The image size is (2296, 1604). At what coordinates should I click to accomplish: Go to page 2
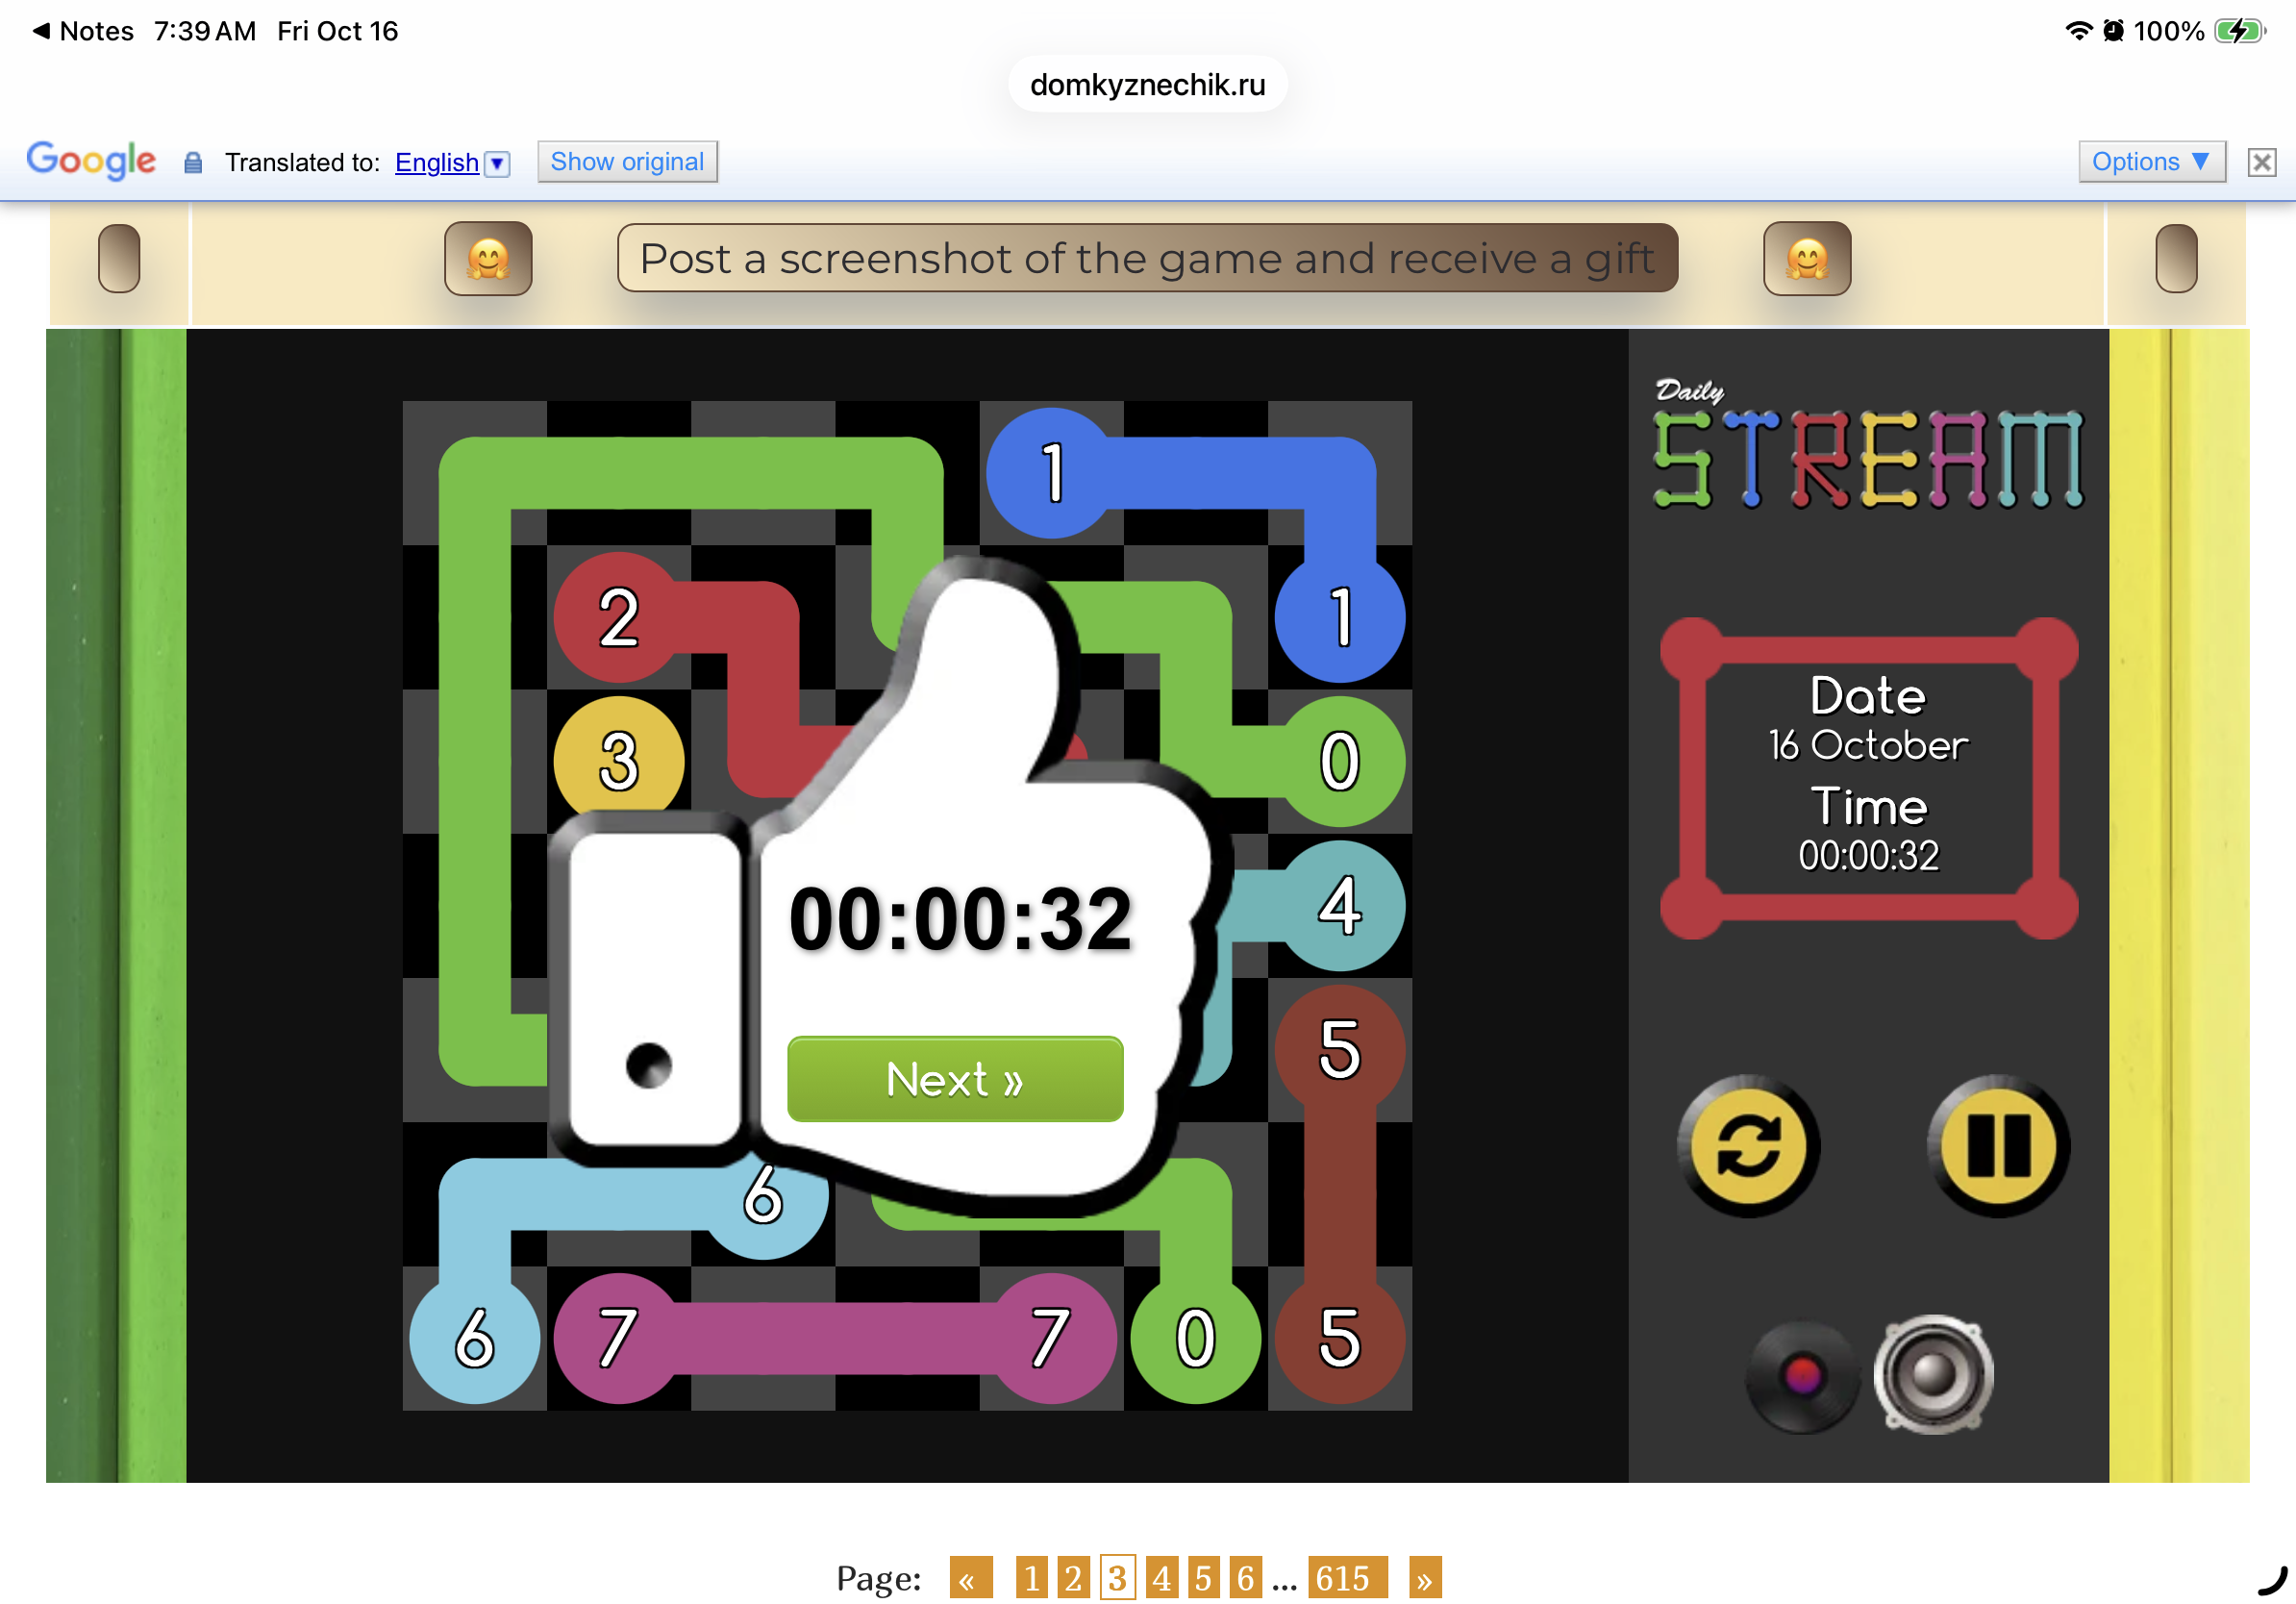point(1073,1578)
